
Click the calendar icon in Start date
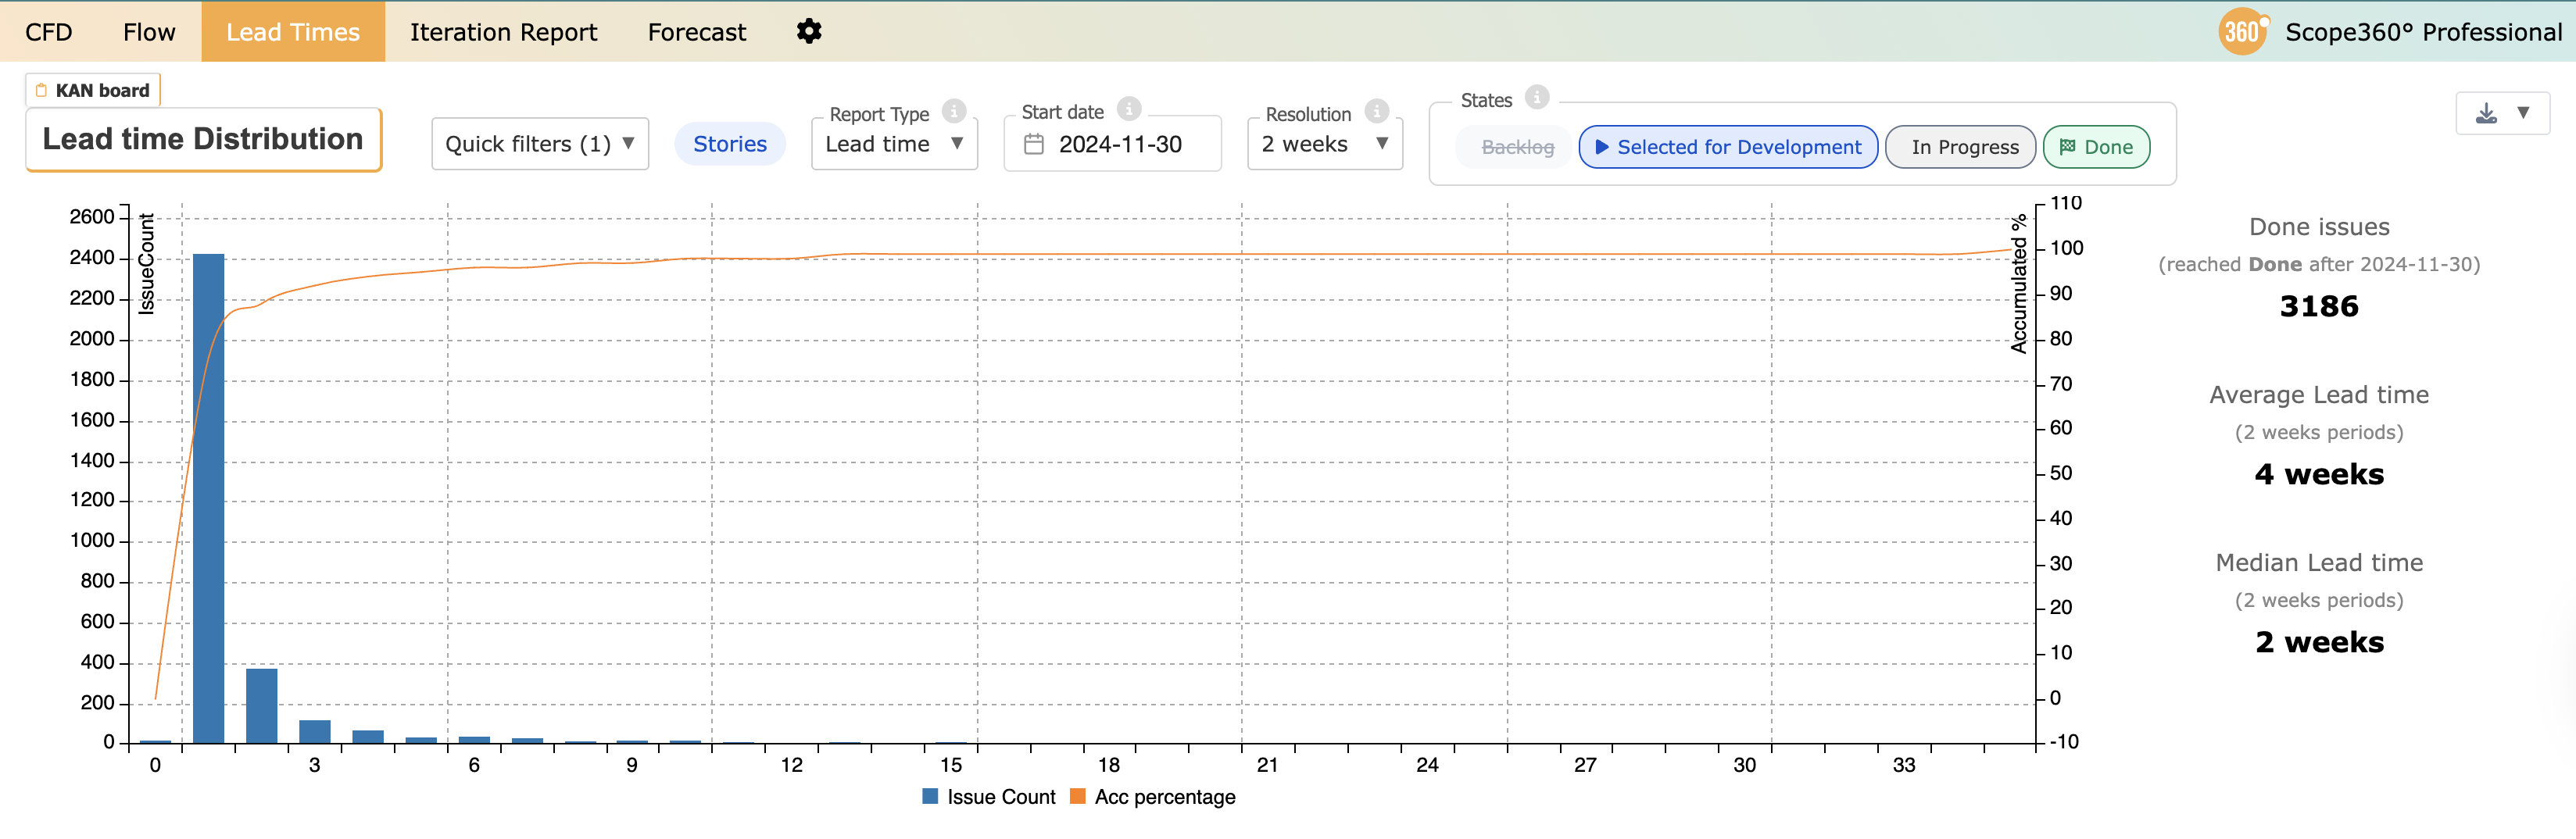click(x=1034, y=145)
